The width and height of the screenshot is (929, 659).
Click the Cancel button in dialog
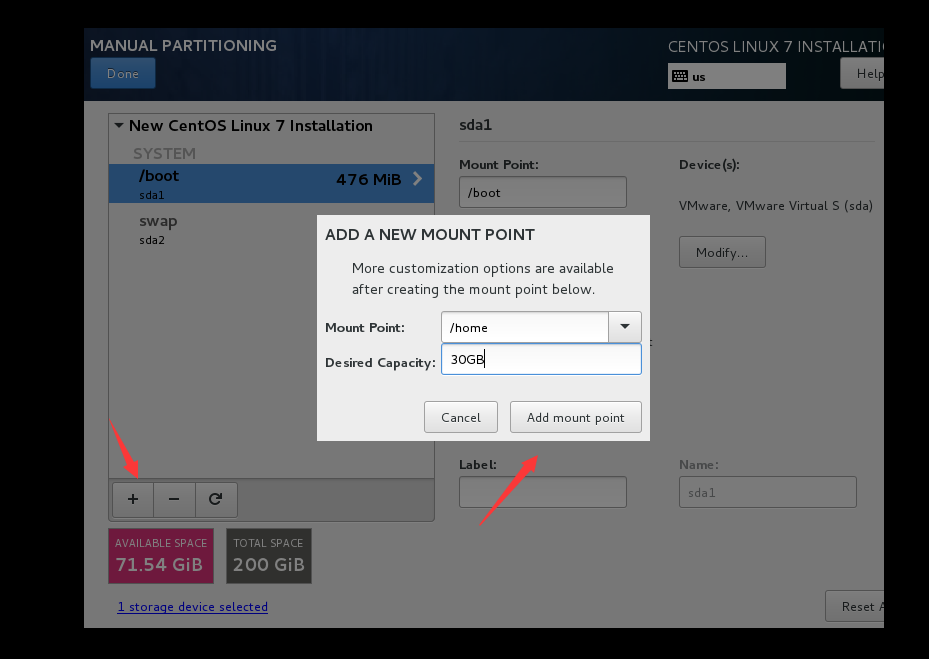(461, 417)
